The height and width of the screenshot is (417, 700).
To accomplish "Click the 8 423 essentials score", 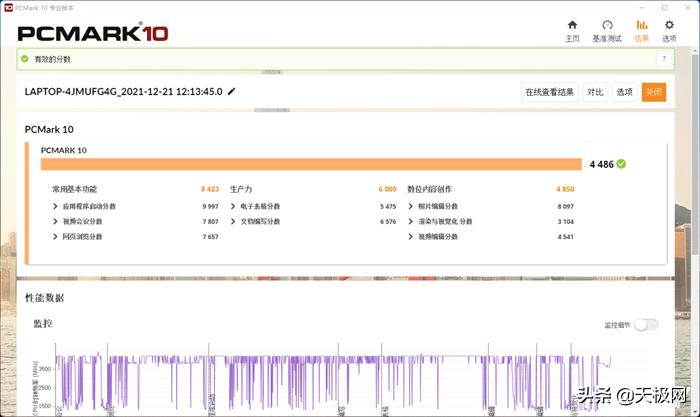I will tap(210, 189).
